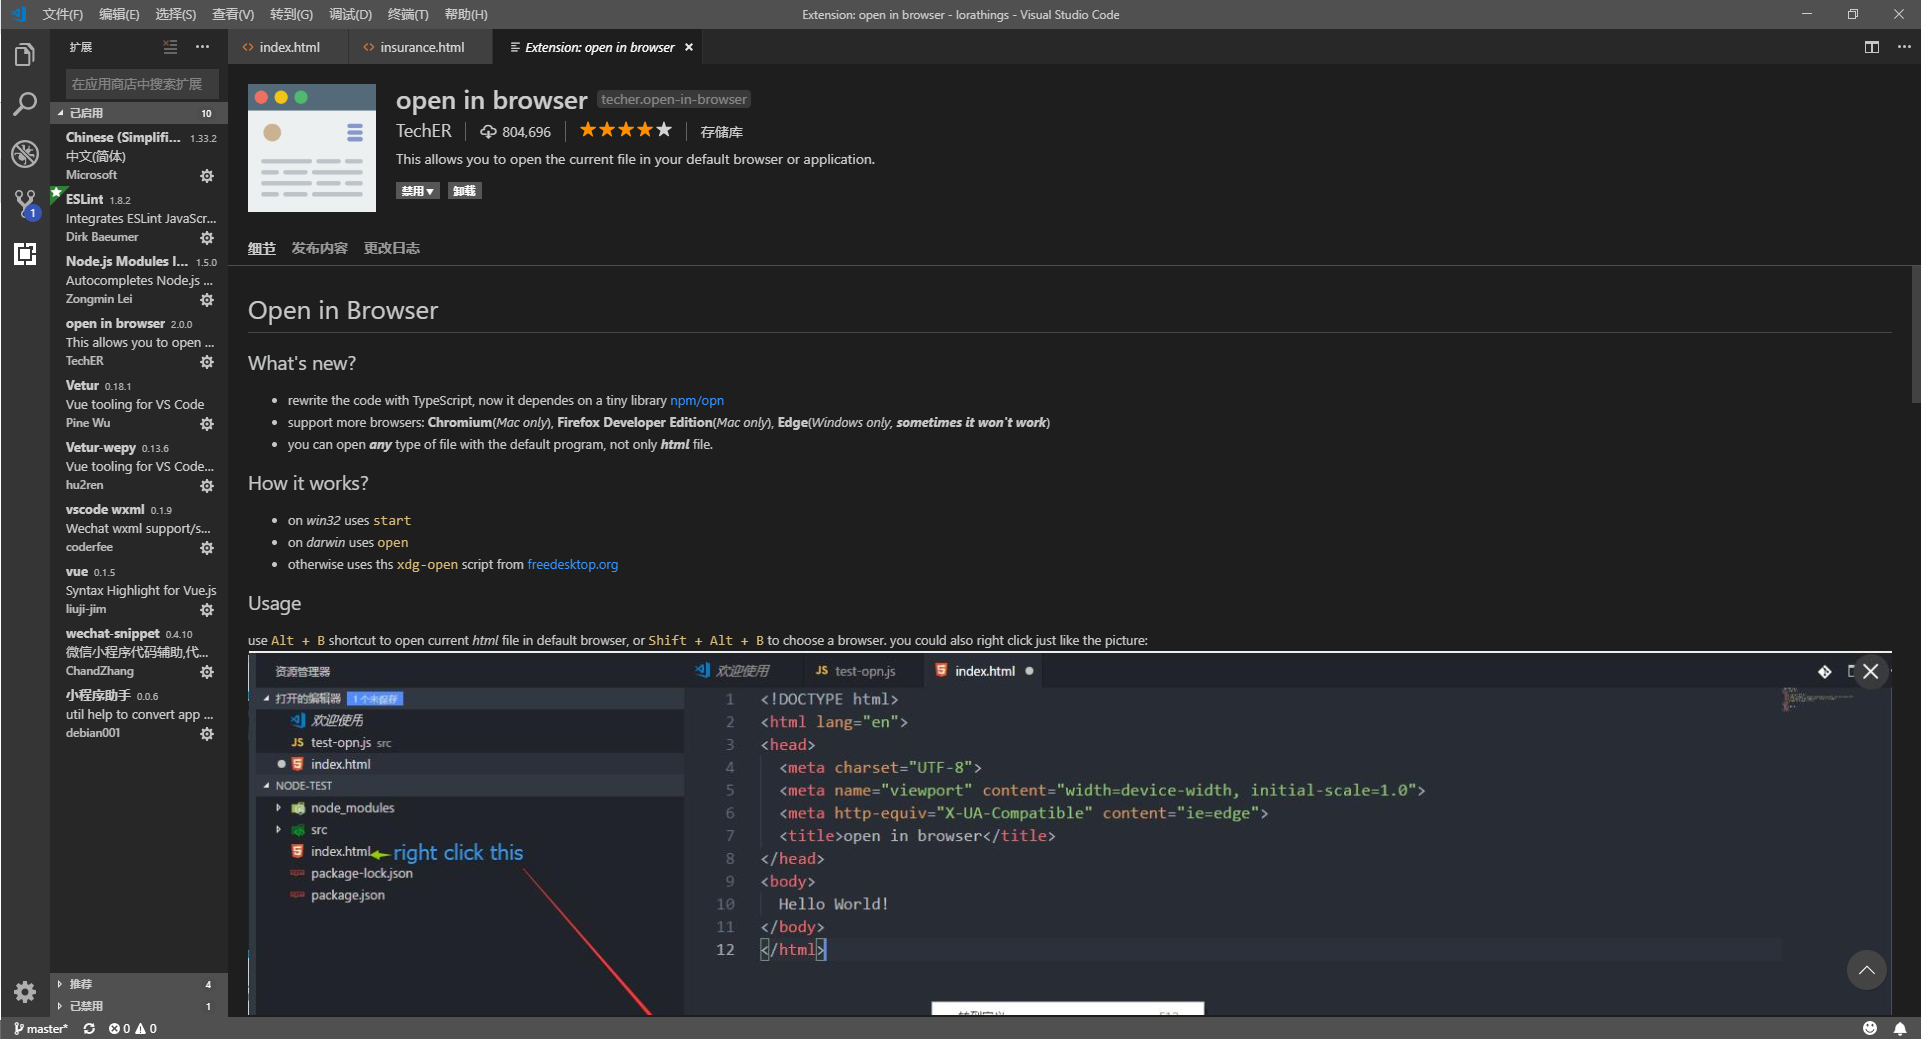Click the sync changes icon next to master
The width and height of the screenshot is (1921, 1039).
coord(88,1028)
